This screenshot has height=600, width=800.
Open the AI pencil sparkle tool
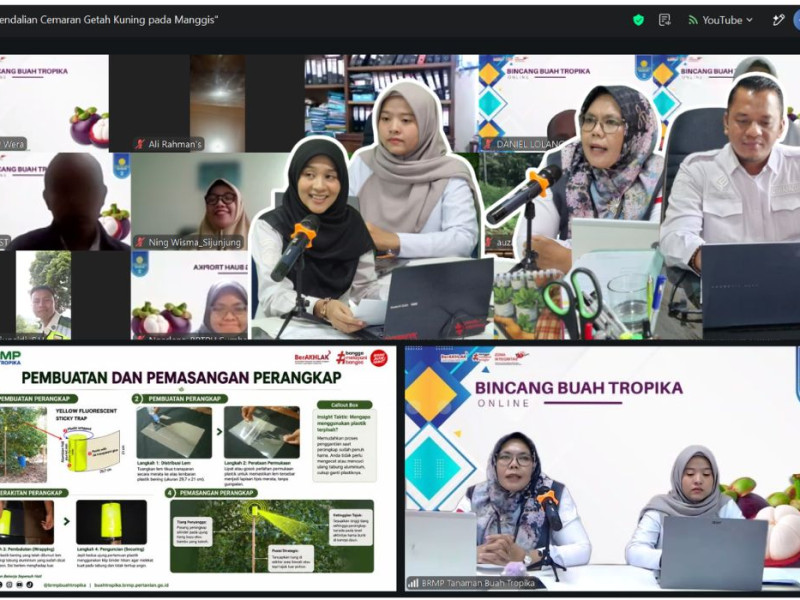(x=779, y=20)
